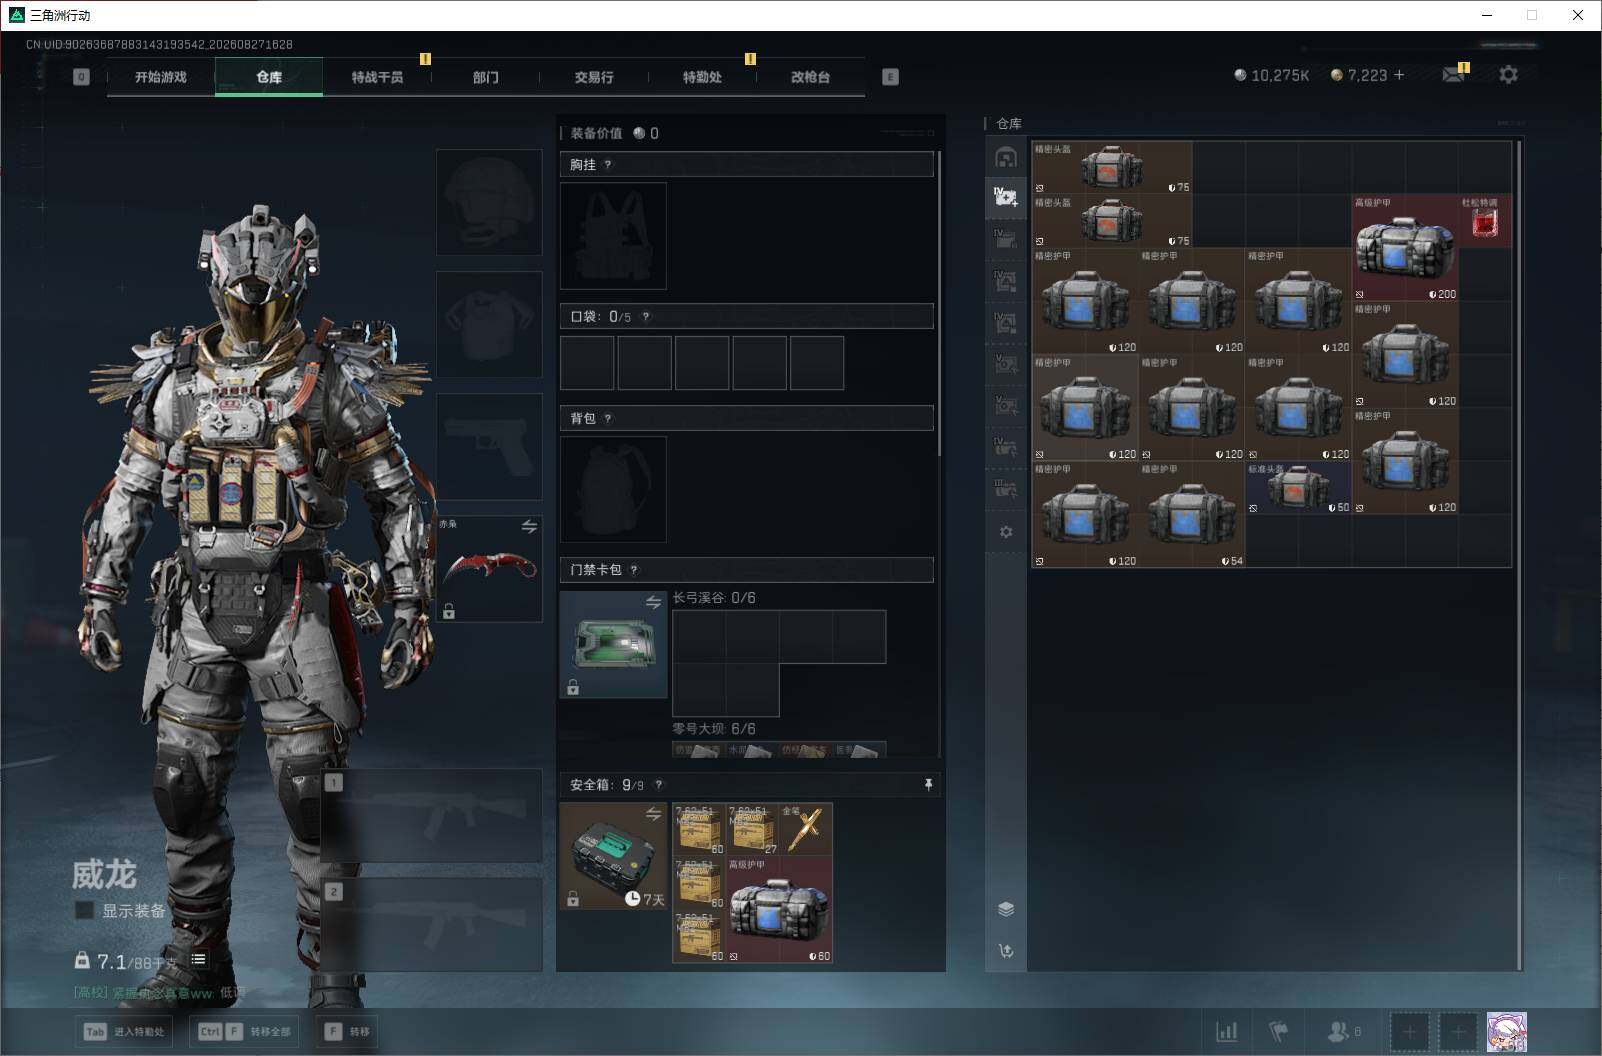
Task: Open the settings gear in top bar
Action: pos(1509,75)
